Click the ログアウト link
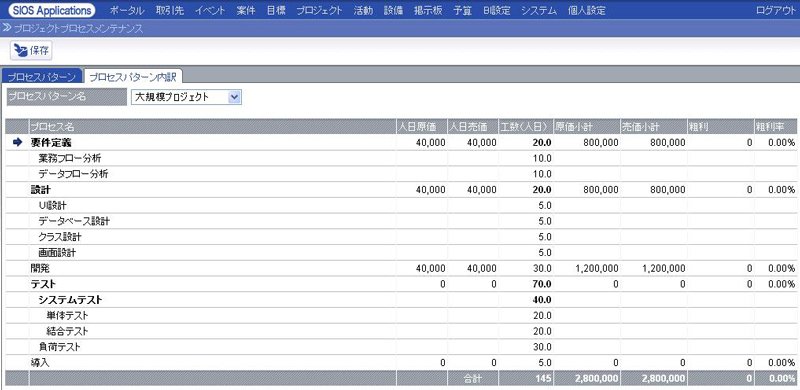This screenshot has height=390, width=800. (777, 11)
